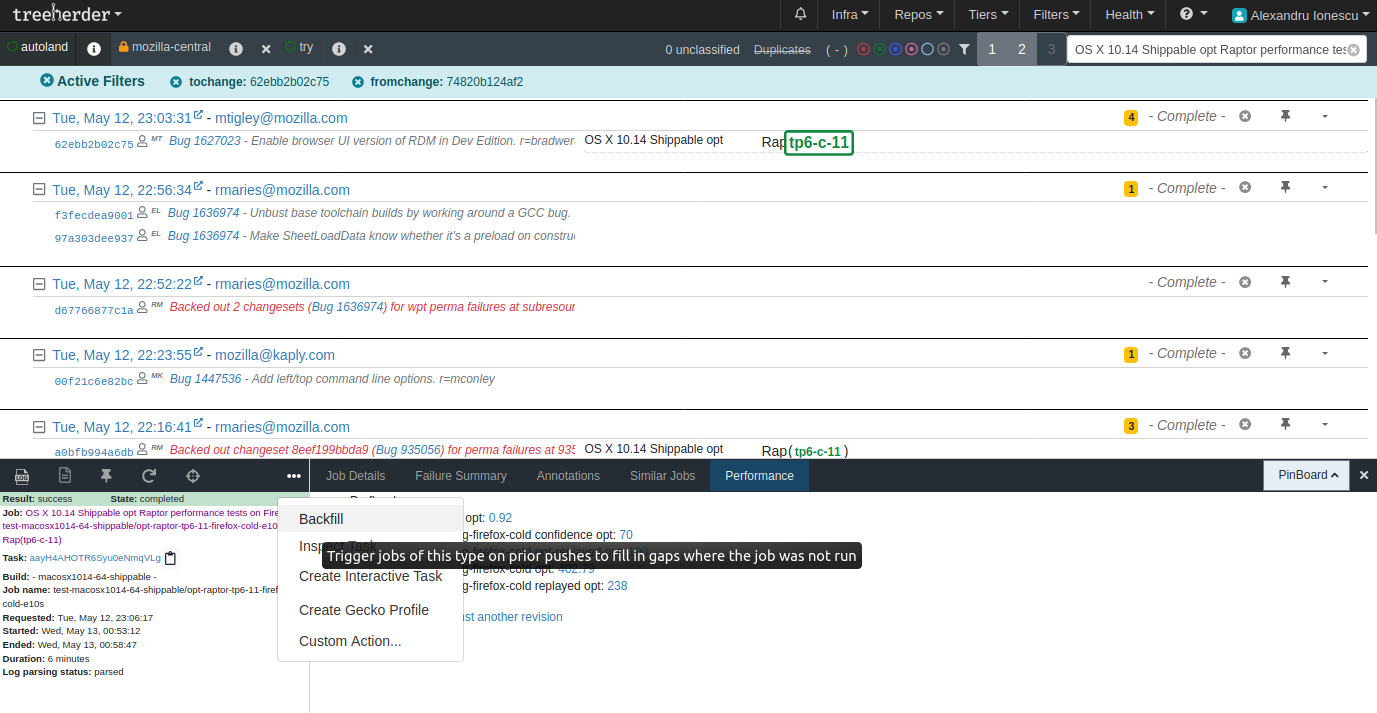1377x713 pixels.
Task: Toggle tier 1 jobs
Action: point(992,49)
